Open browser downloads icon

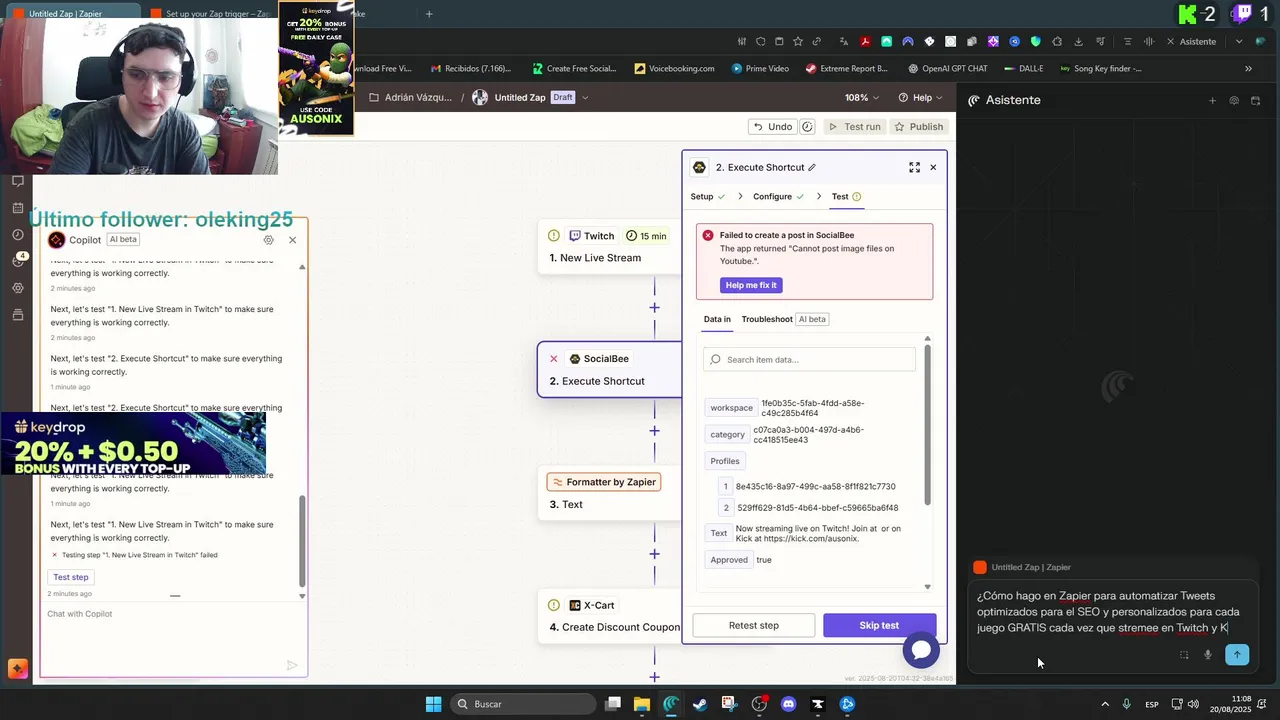pyautogui.click(x=1078, y=41)
